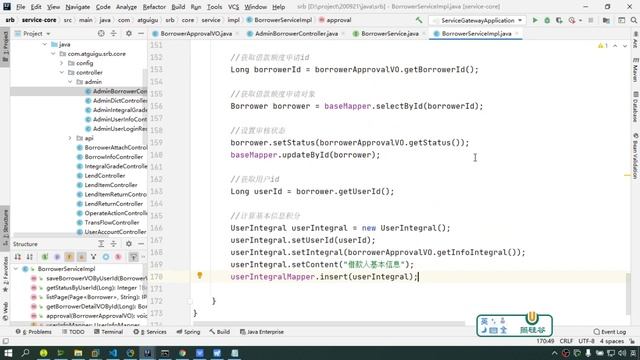This screenshot has height=360, width=640.
Task: Hide the Structure panel with minus icon
Action: pyautogui.click(x=141, y=244)
